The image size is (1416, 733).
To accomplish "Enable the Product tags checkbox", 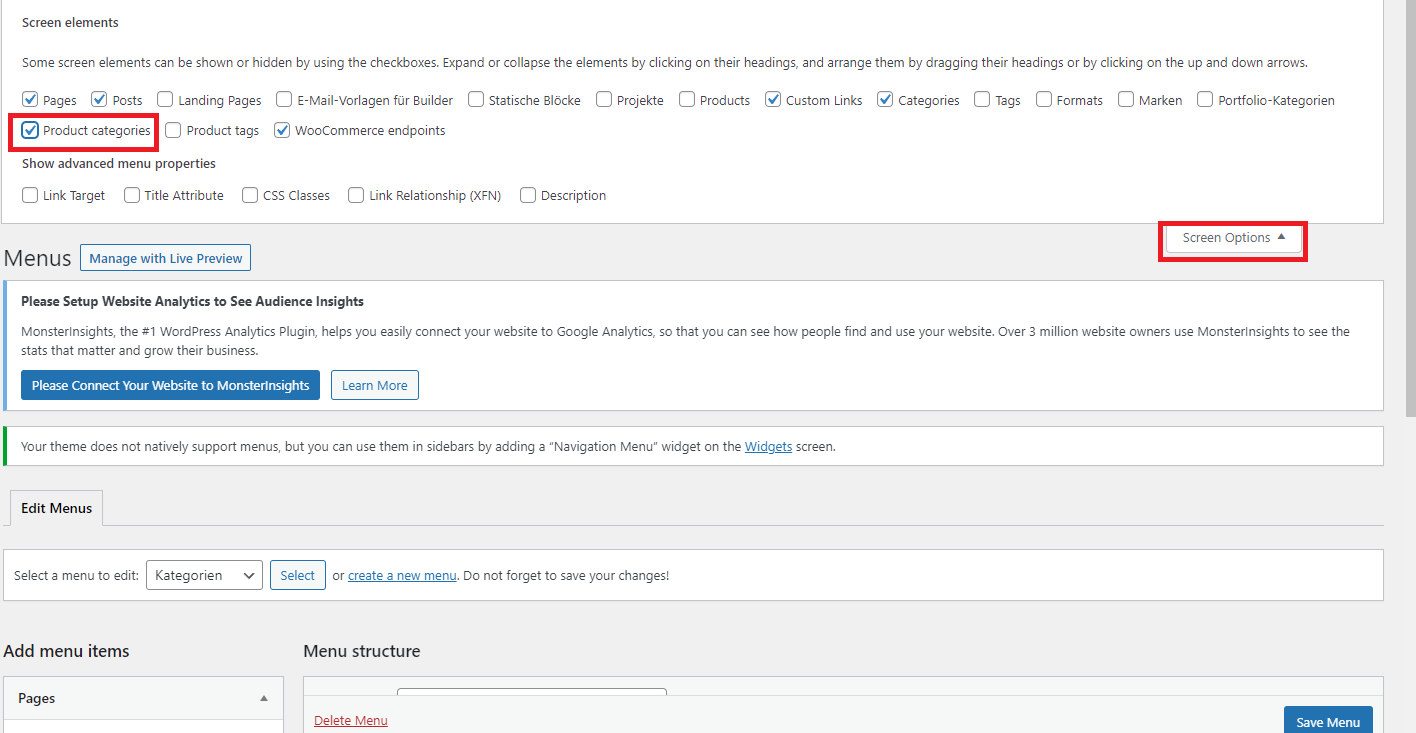I will coord(174,131).
